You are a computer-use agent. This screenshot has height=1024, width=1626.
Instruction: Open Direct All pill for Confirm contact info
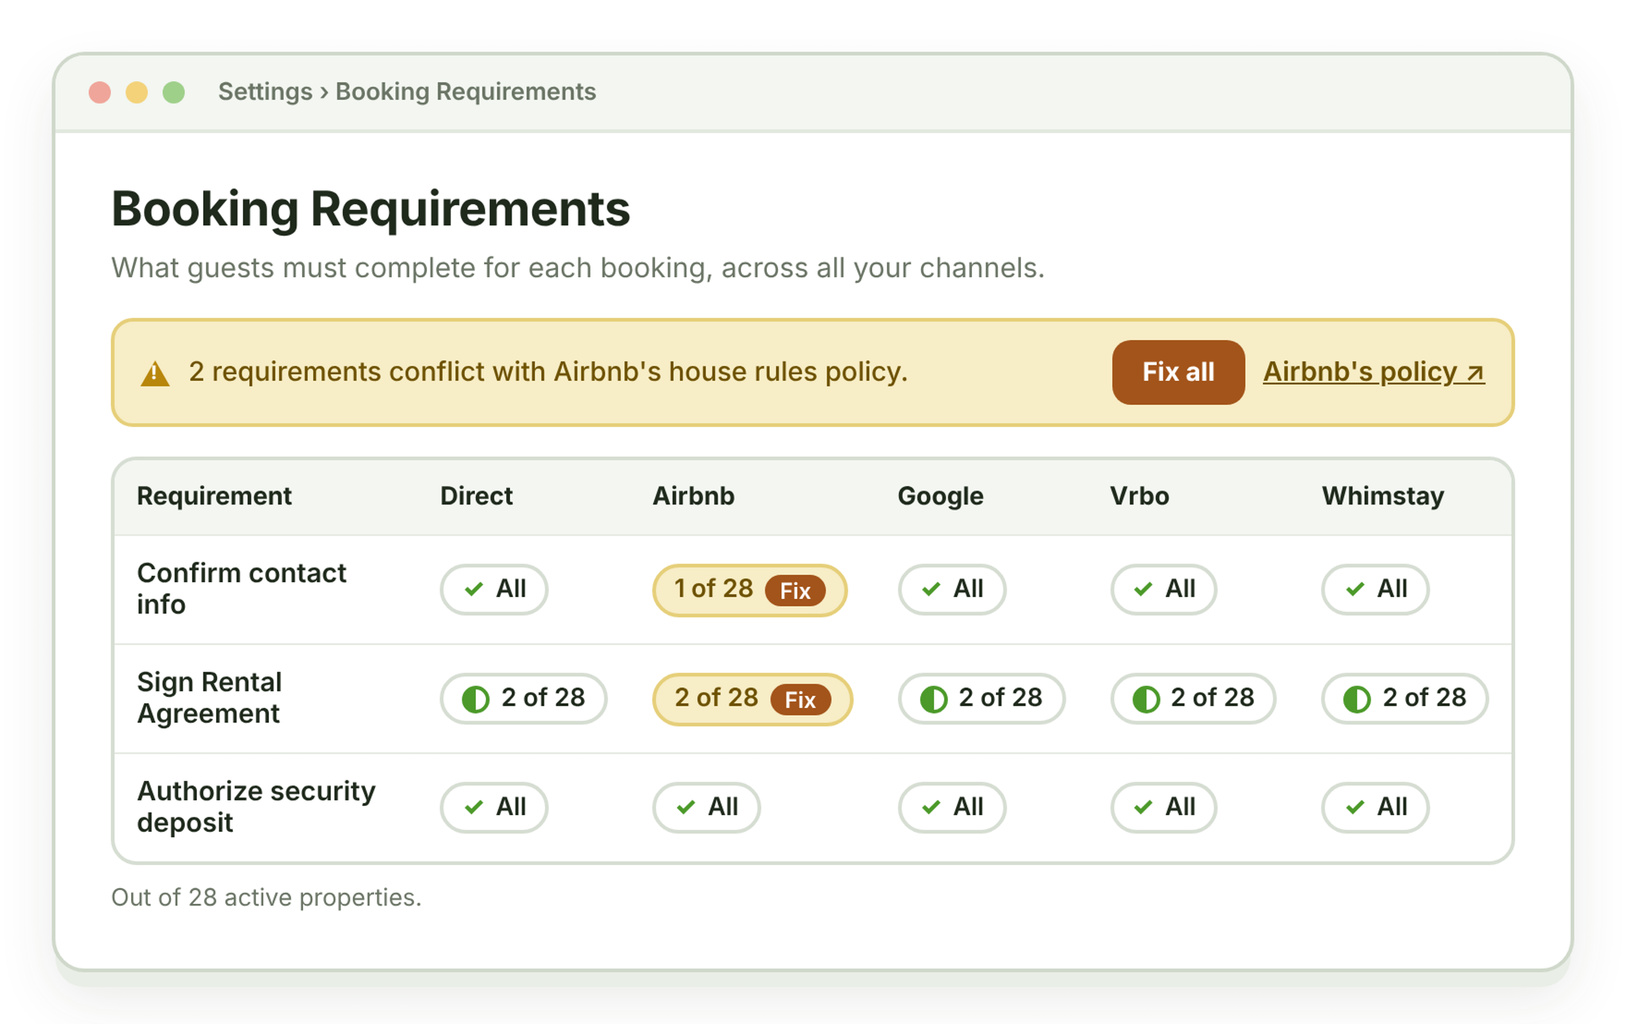[494, 589]
